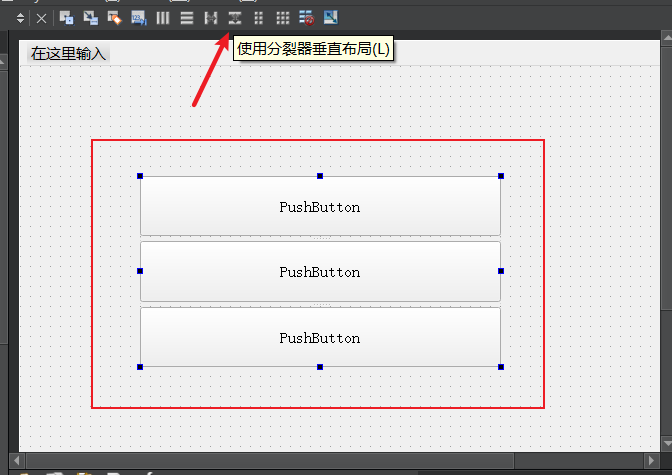Switch to Edit Signals/Slots mode

coord(90,18)
